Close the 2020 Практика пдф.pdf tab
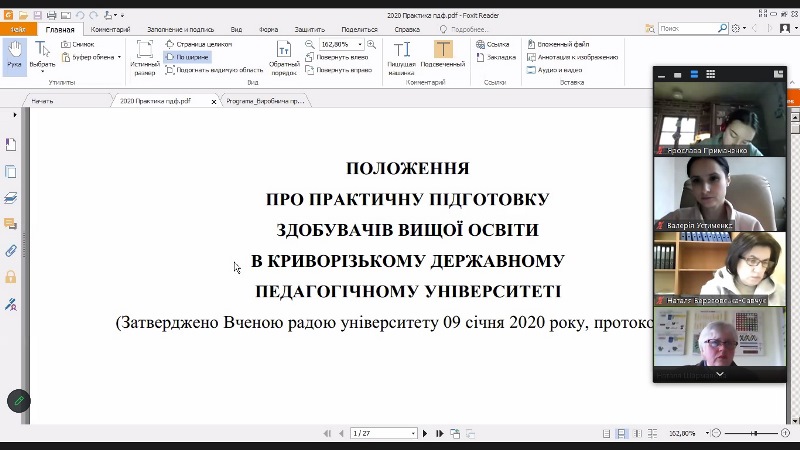800x450 pixels. coord(214,102)
